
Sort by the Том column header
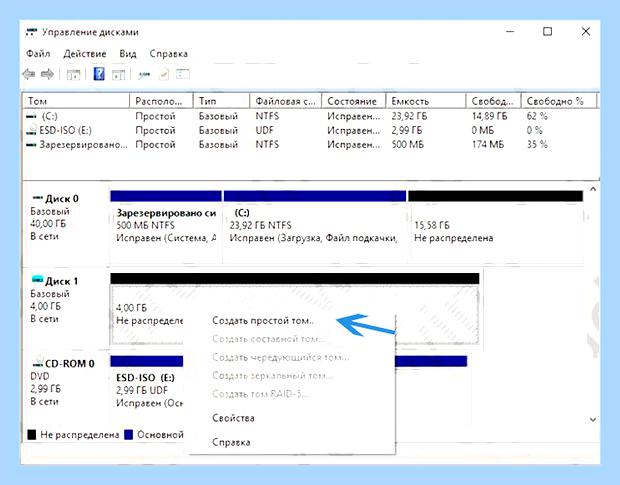pos(76,101)
